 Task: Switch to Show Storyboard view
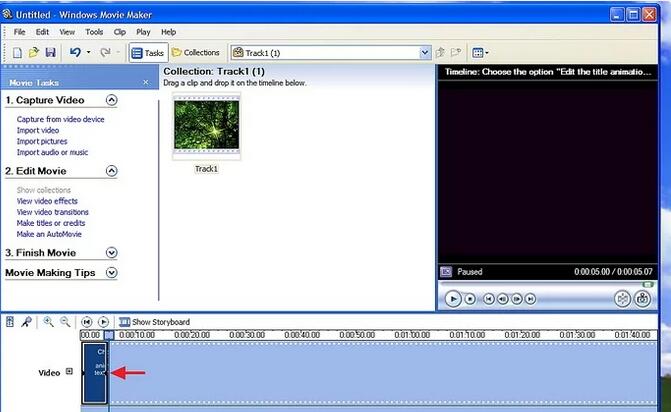[x=154, y=322]
